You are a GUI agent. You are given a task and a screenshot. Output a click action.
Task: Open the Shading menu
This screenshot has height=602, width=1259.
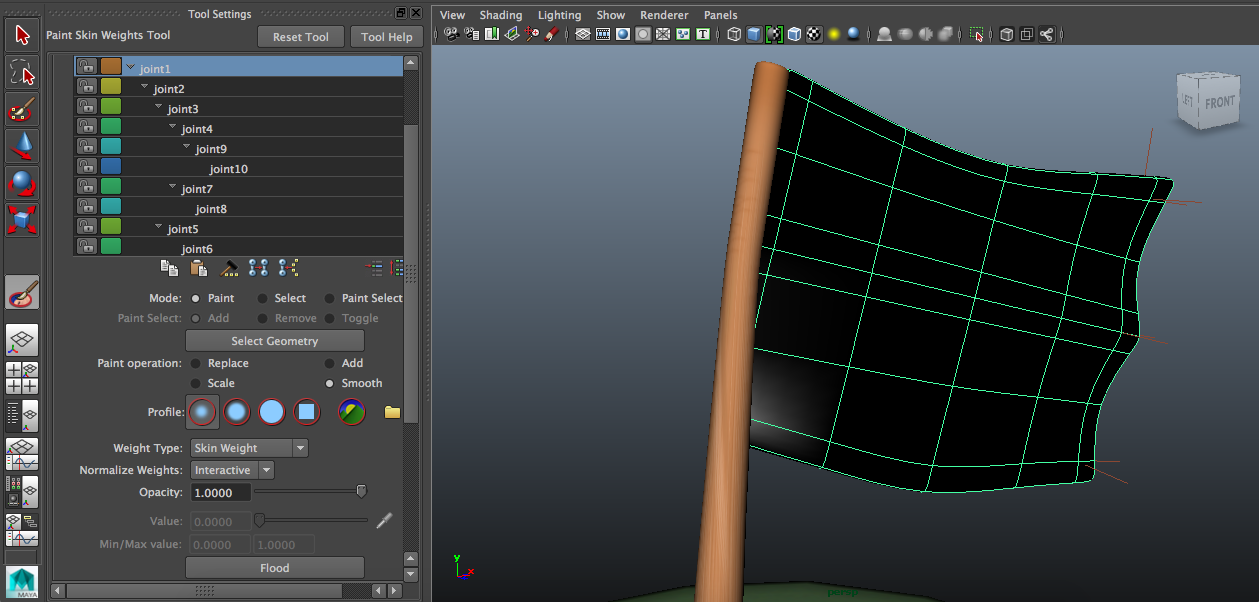501,14
